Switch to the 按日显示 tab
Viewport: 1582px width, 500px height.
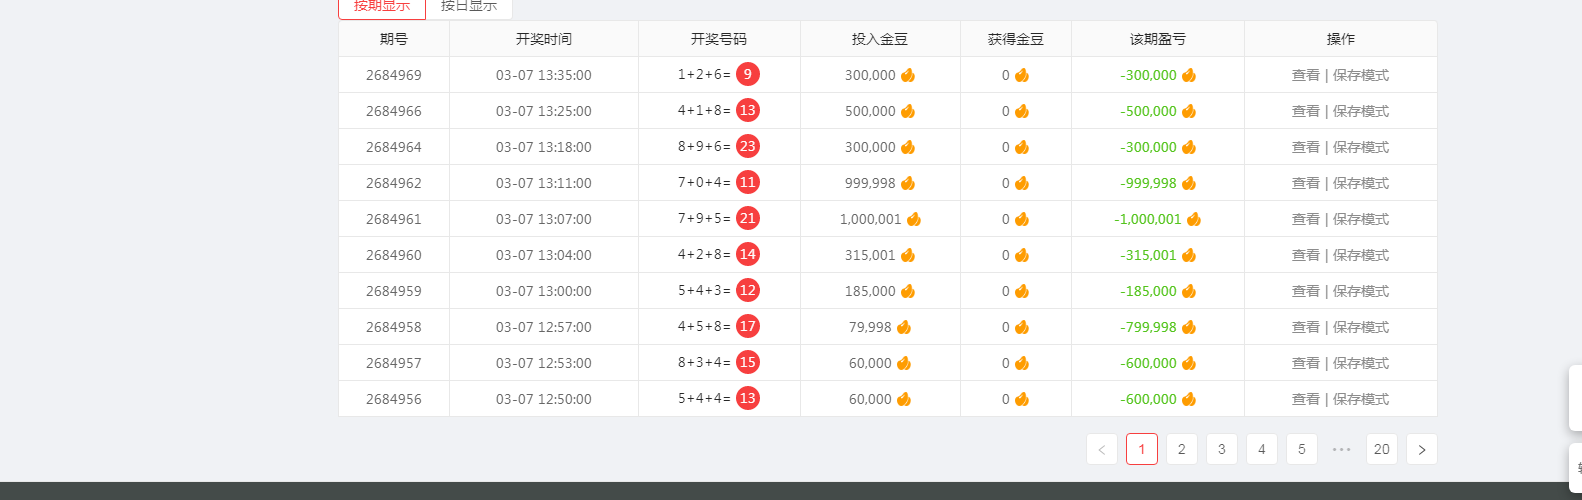click(x=469, y=7)
